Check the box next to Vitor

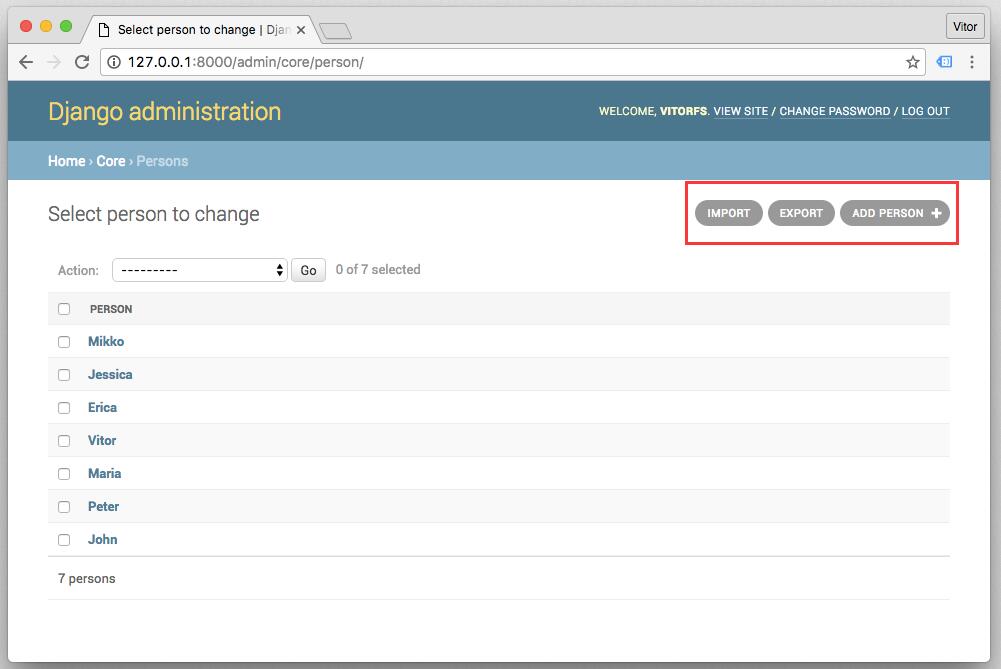pyautogui.click(x=64, y=441)
